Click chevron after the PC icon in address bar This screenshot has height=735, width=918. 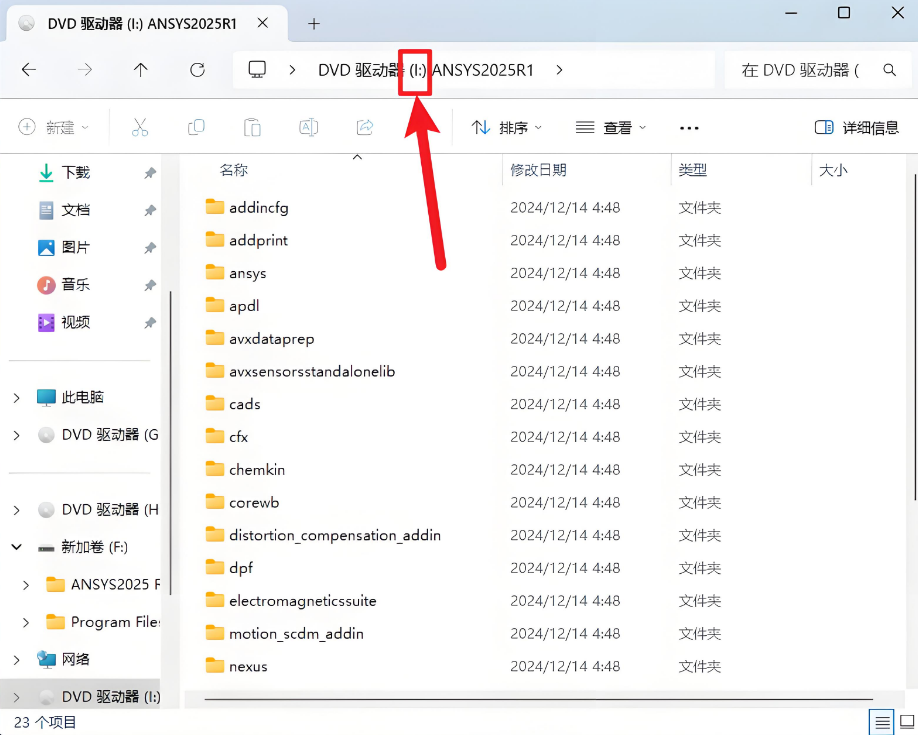pos(292,70)
